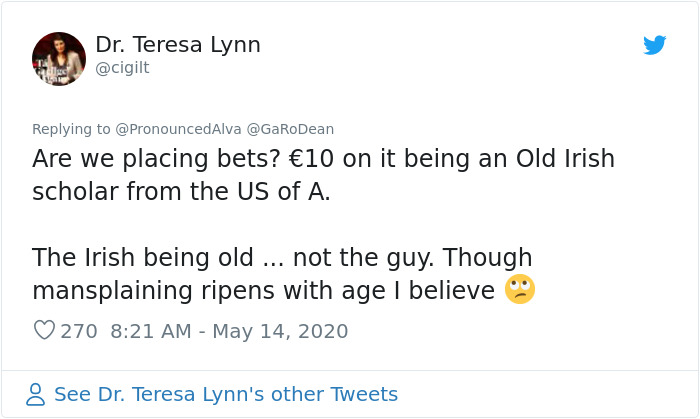The width and height of the screenshot is (700, 419).
Task: Click the eye-roll emoji in the tweet
Action: [x=520, y=290]
